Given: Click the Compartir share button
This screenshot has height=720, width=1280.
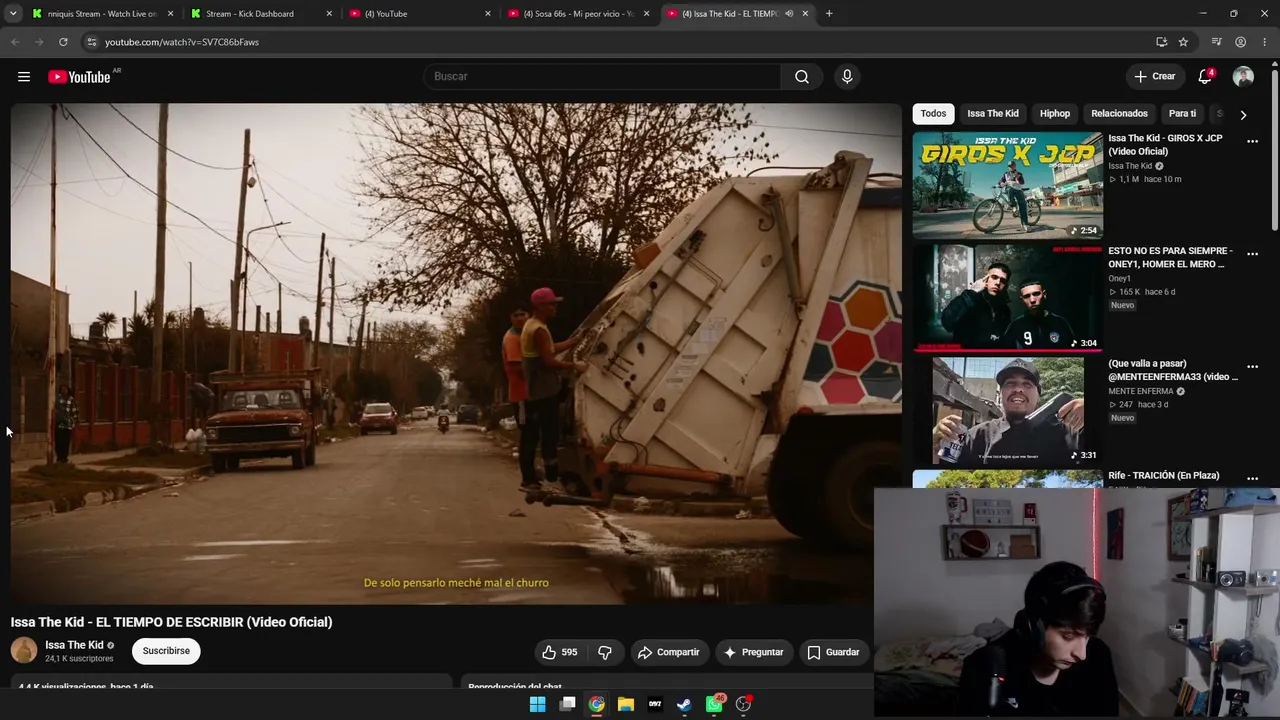Looking at the screenshot, I should [x=669, y=652].
